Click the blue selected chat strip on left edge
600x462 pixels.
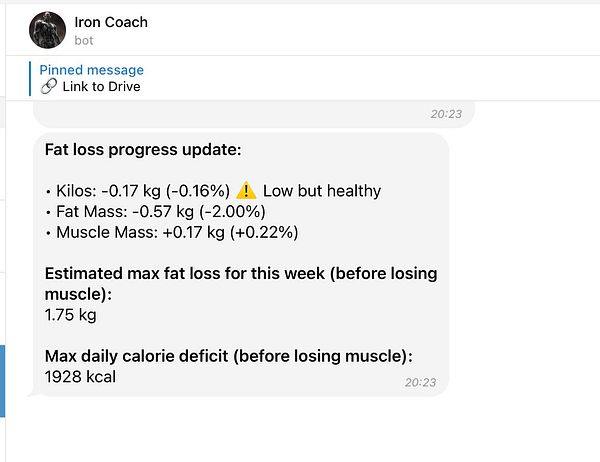[x=2, y=380]
